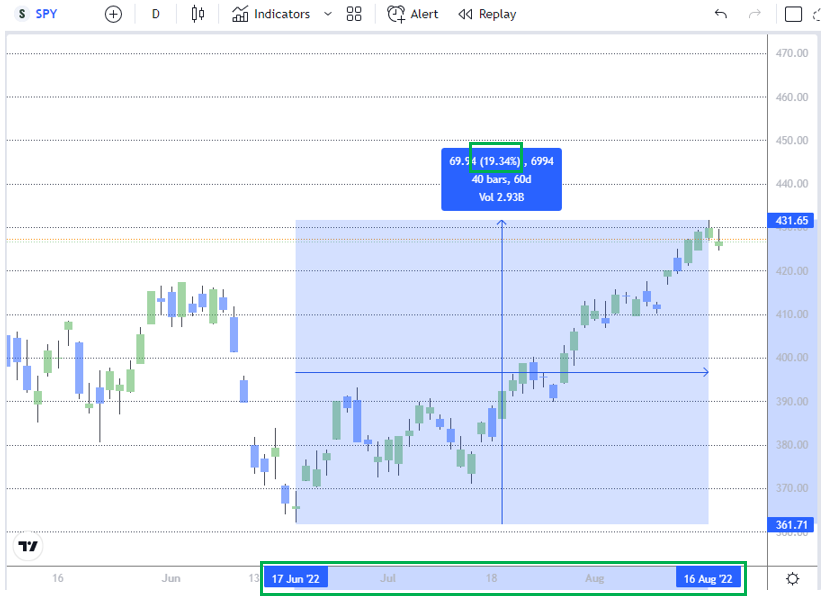
Task: Create a new Alert
Action: (412, 14)
